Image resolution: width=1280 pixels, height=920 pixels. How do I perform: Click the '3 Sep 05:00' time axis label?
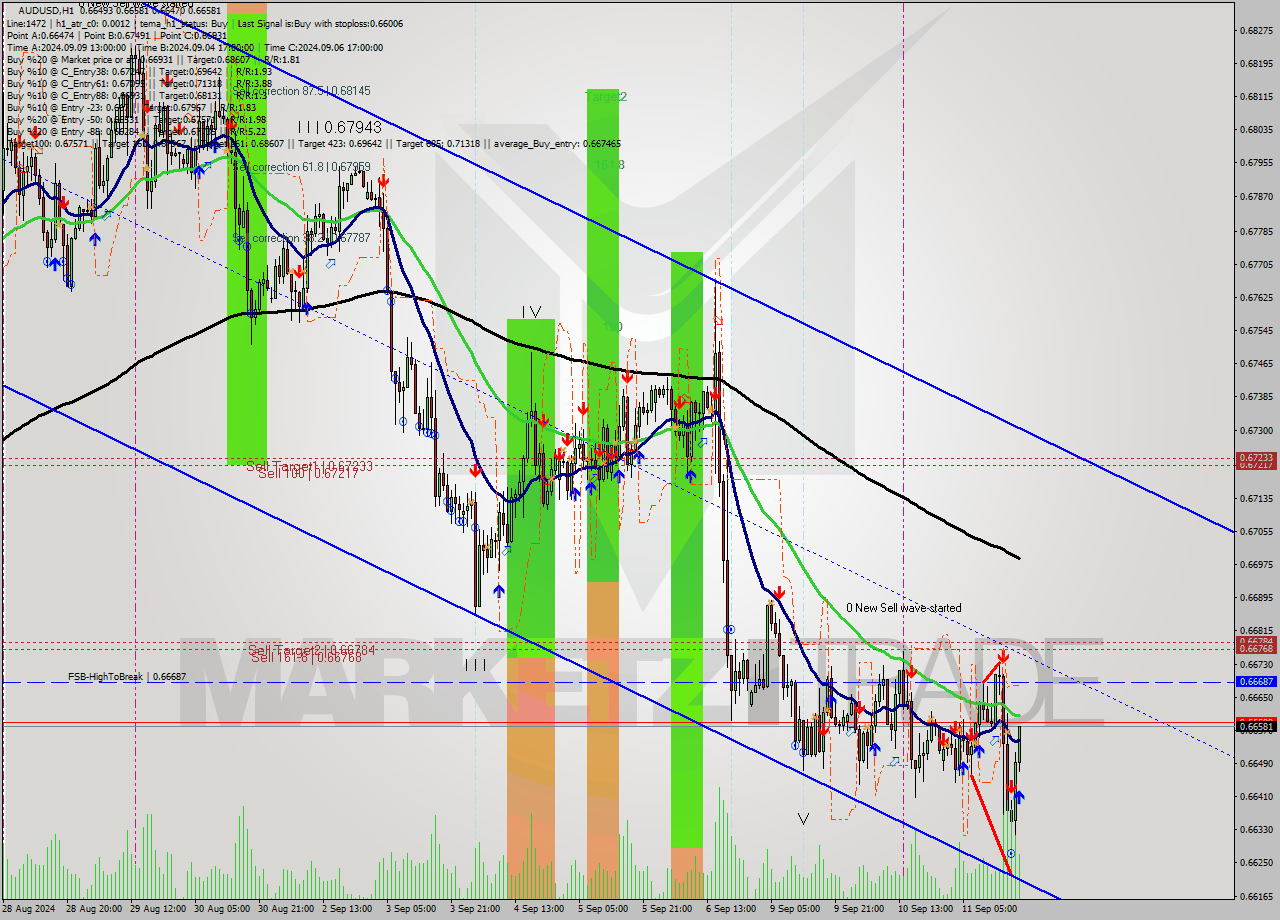pos(412,909)
